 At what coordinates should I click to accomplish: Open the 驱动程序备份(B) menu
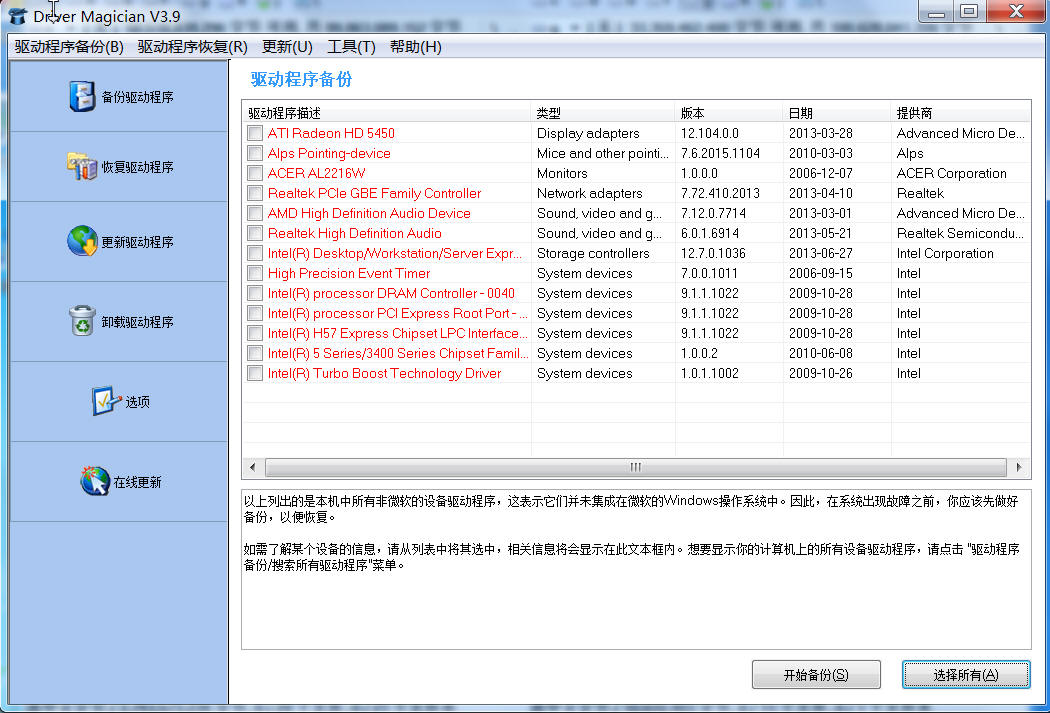click(69, 47)
